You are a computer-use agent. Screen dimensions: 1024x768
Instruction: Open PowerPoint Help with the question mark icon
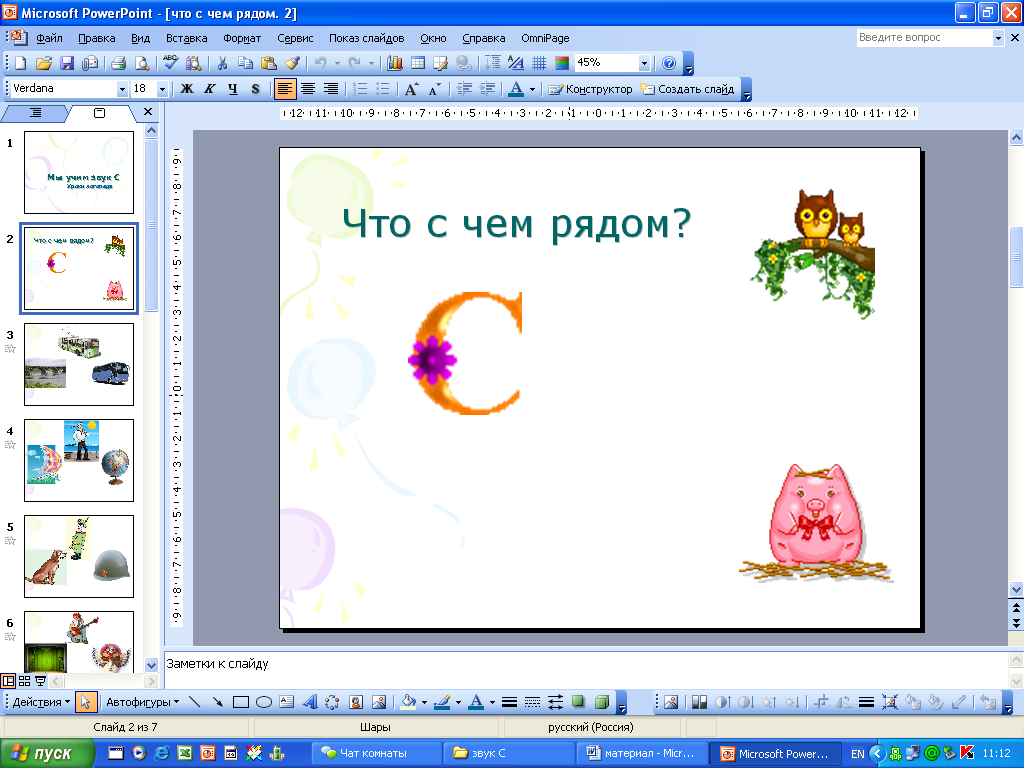click(x=669, y=63)
